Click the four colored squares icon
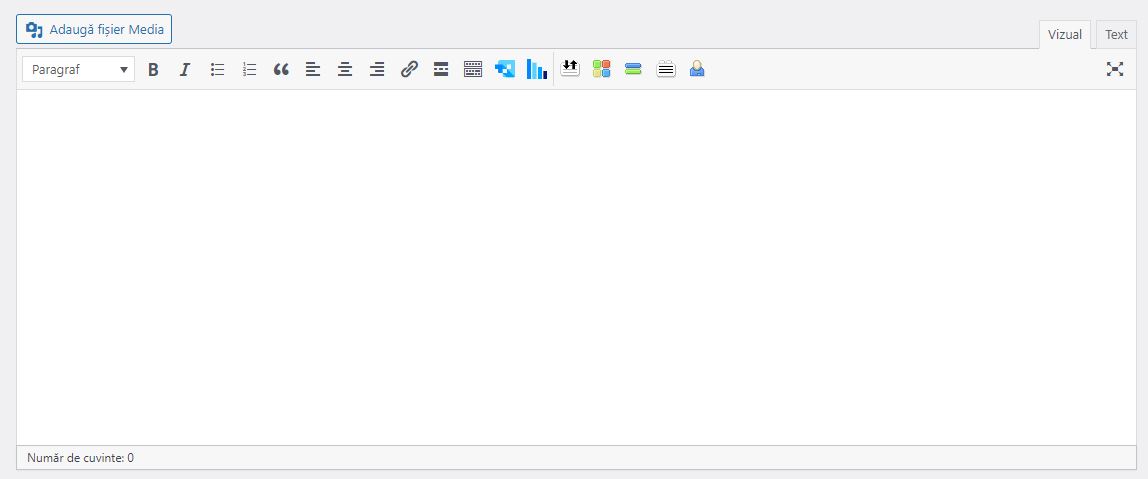 (602, 69)
